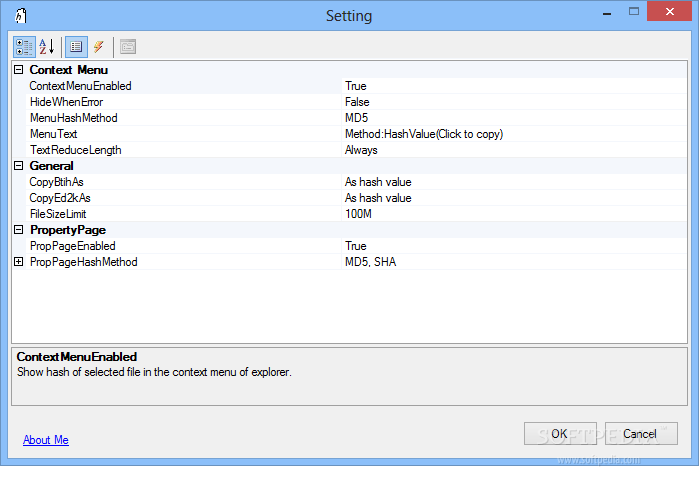This screenshot has height=478, width=699.
Task: Click the True value of ContextMenuEnabled
Action: tap(514, 86)
